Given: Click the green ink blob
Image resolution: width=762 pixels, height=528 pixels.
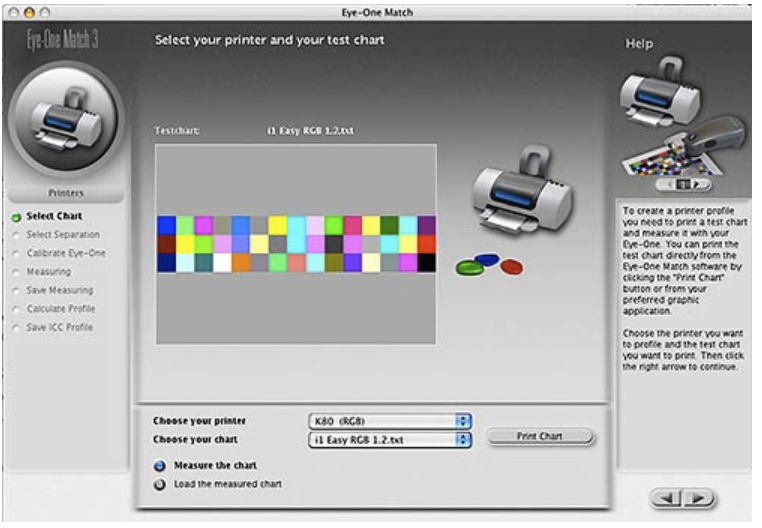Looking at the screenshot, I should pos(470,268).
